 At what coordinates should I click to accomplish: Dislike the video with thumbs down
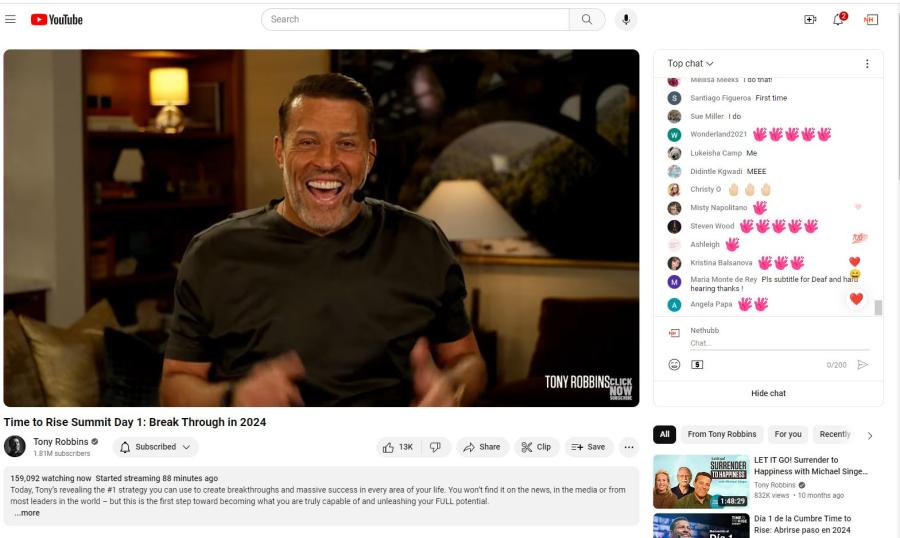(x=436, y=447)
